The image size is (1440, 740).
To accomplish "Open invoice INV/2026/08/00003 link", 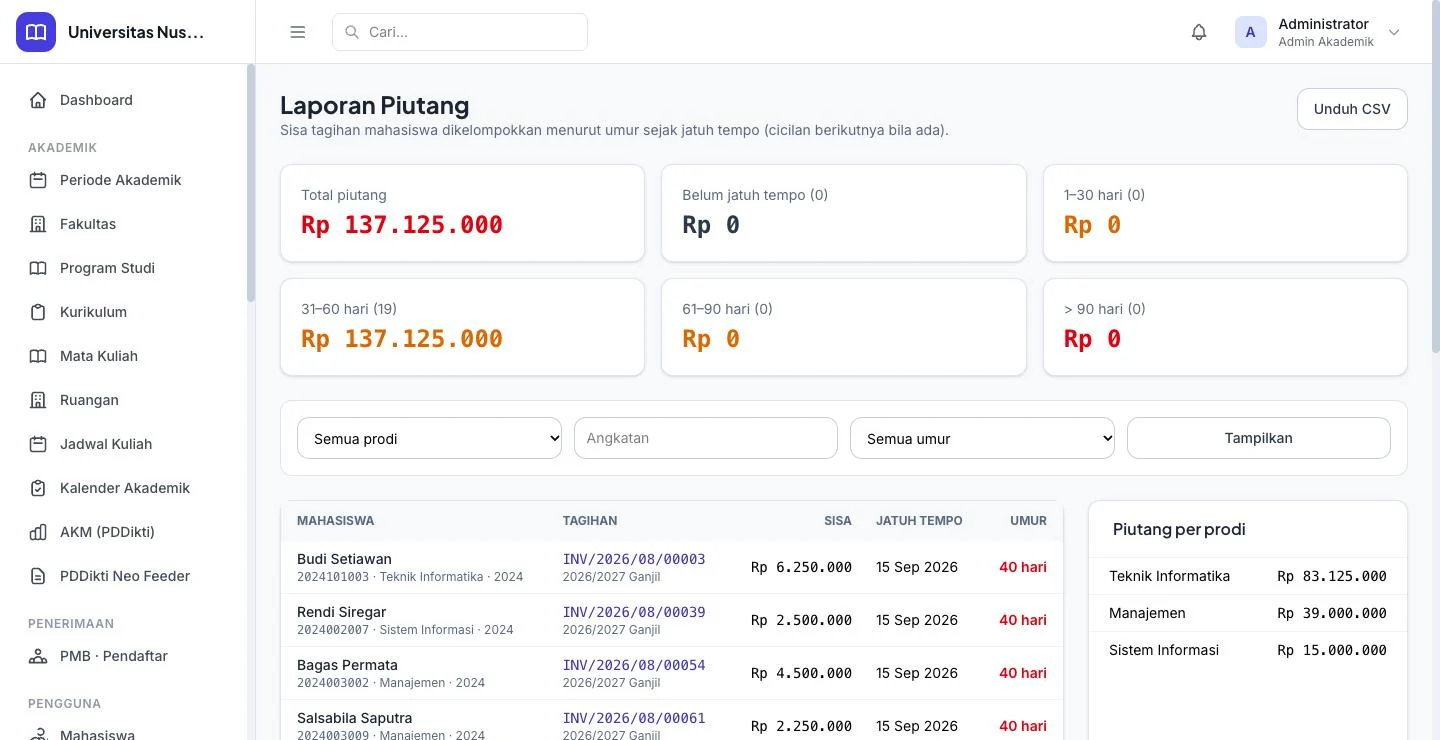I will pos(634,559).
